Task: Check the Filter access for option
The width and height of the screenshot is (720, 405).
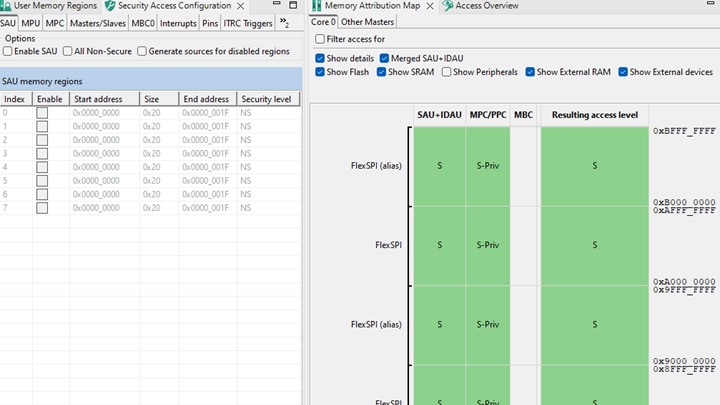Action: point(319,39)
